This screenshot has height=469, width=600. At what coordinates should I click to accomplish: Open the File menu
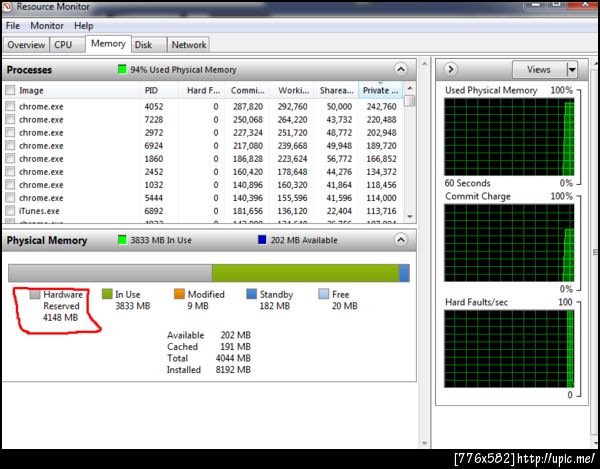13,26
